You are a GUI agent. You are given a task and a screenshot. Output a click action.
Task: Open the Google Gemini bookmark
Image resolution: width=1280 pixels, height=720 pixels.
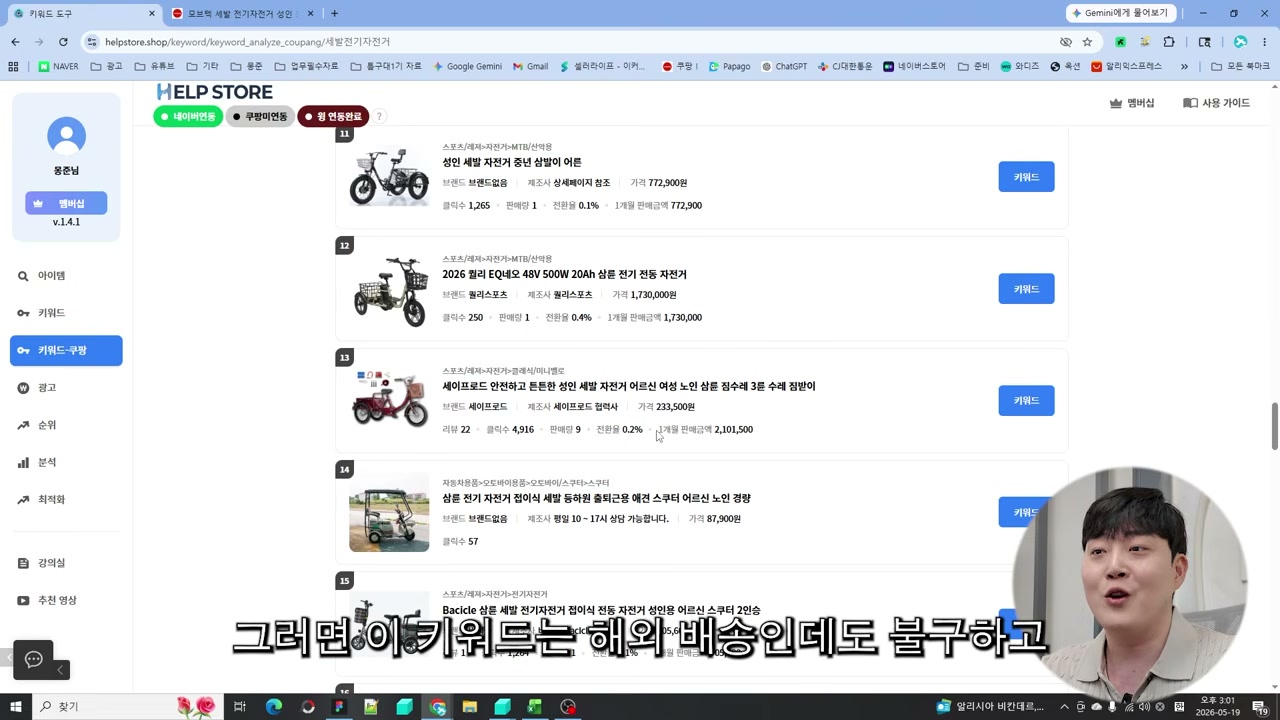click(467, 66)
